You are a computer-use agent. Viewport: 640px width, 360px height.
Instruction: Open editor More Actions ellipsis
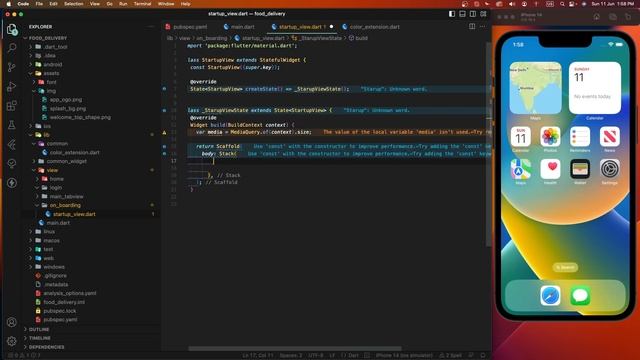(482, 27)
